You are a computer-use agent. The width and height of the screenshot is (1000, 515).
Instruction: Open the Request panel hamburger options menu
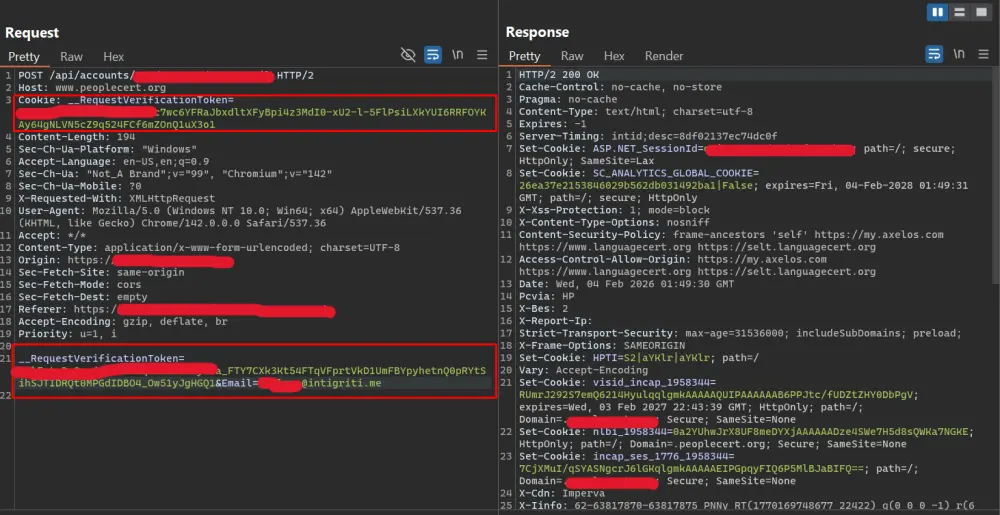(482, 55)
